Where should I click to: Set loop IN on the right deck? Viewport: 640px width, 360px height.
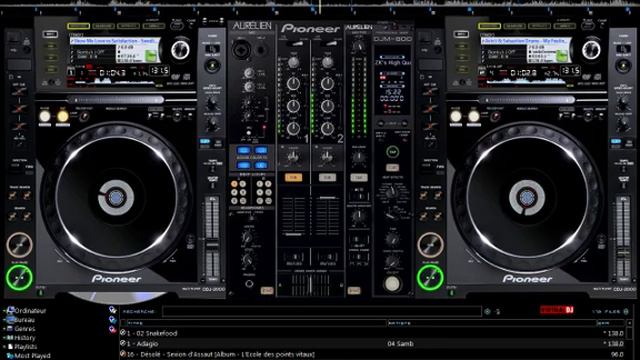(x=456, y=116)
